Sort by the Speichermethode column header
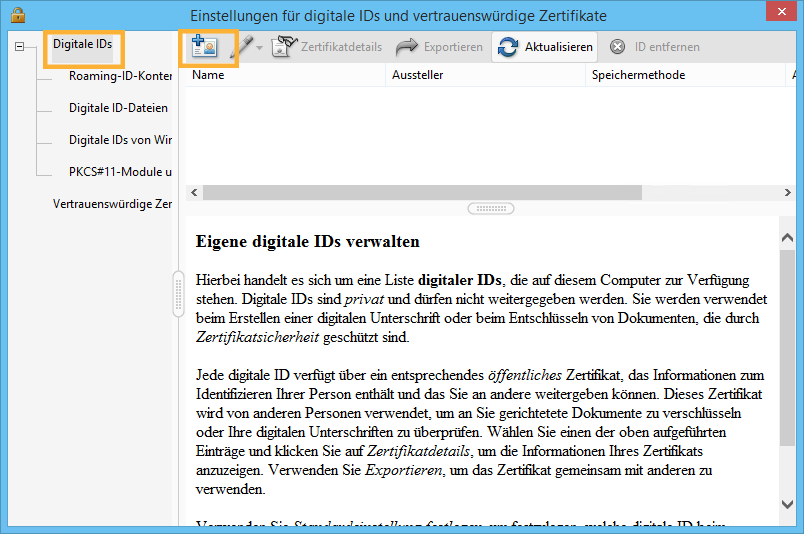804x534 pixels. (685, 75)
